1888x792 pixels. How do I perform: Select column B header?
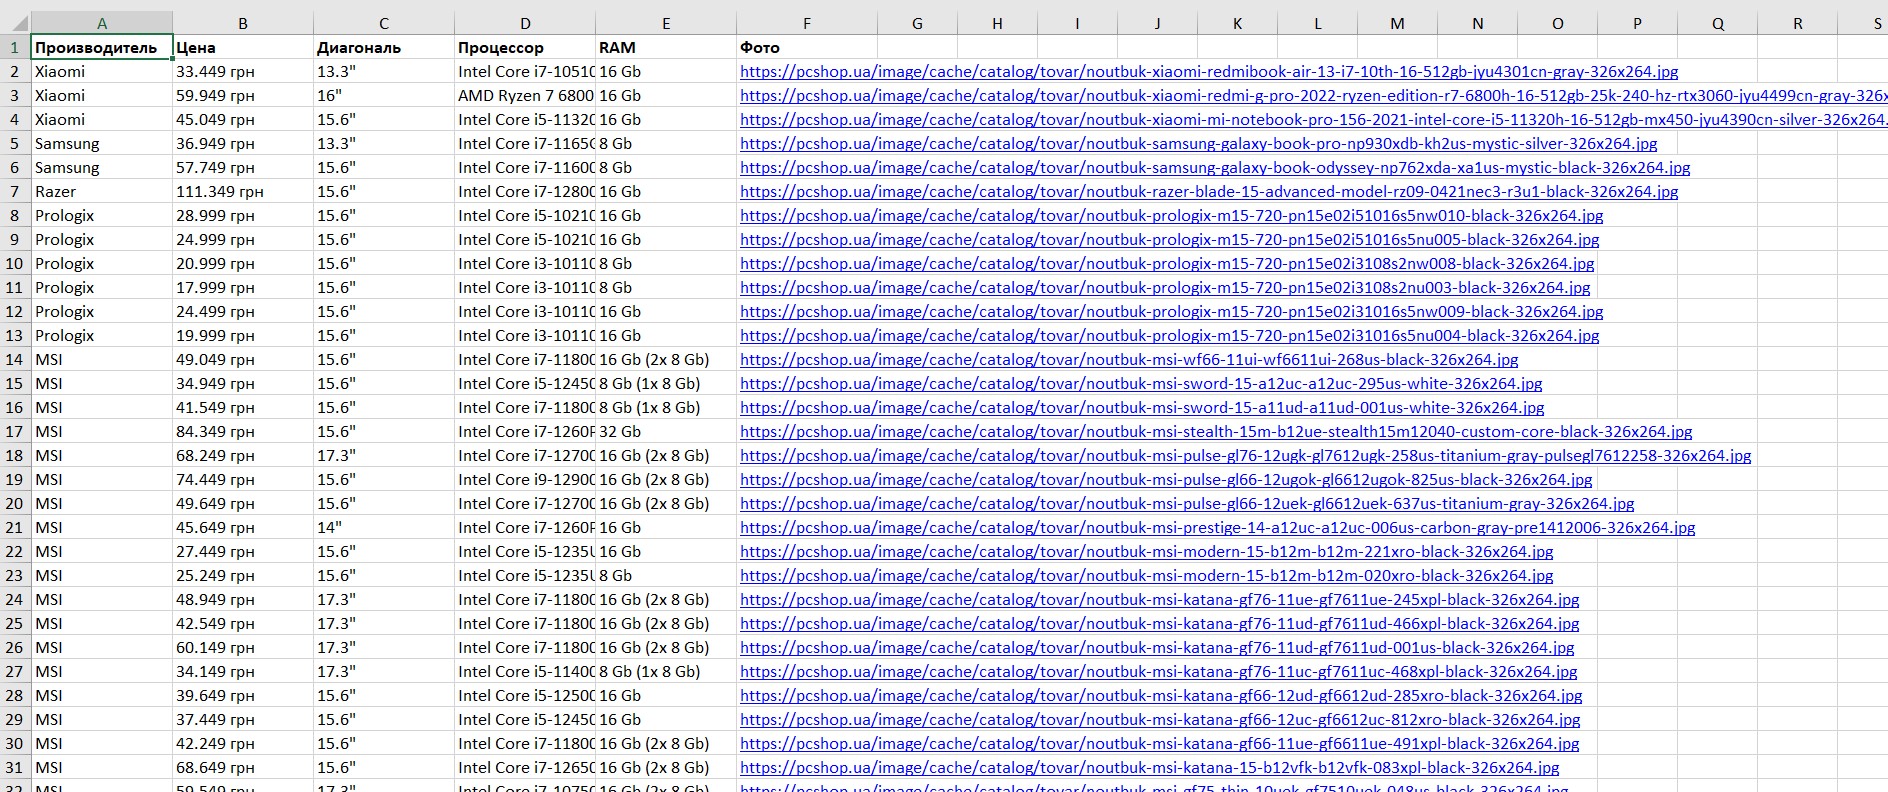pos(243,23)
